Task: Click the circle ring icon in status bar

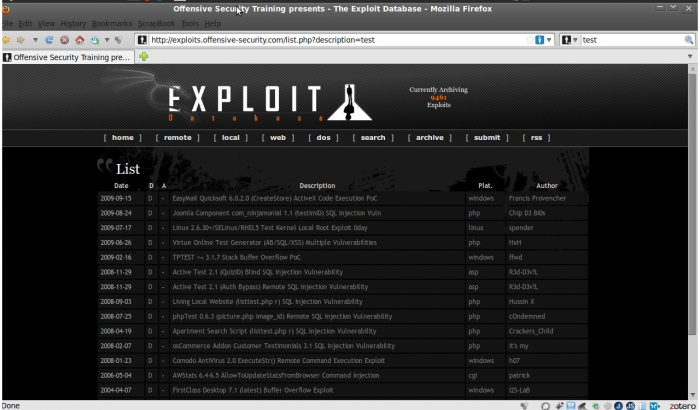Action: 545,406
